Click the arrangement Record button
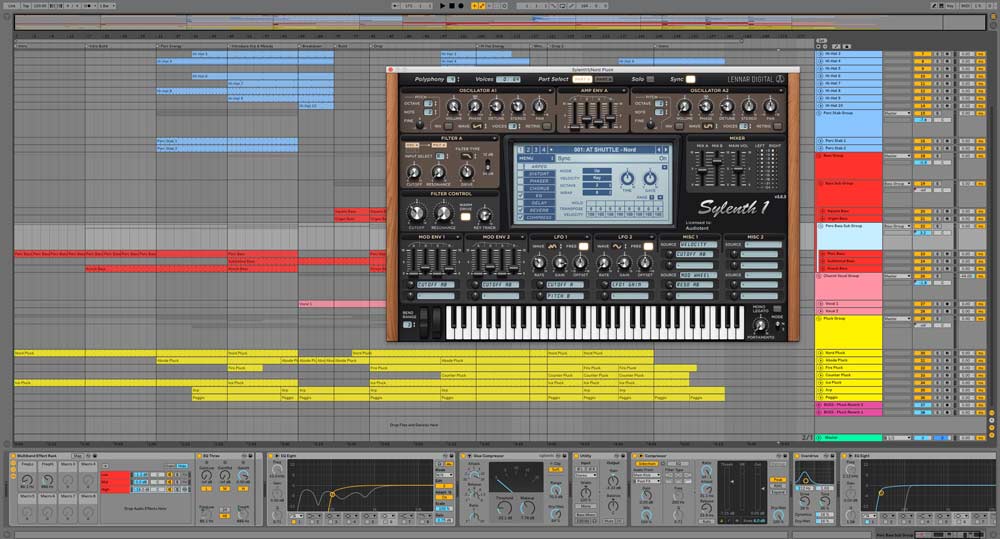The height and width of the screenshot is (539, 1000). [x=463, y=6]
